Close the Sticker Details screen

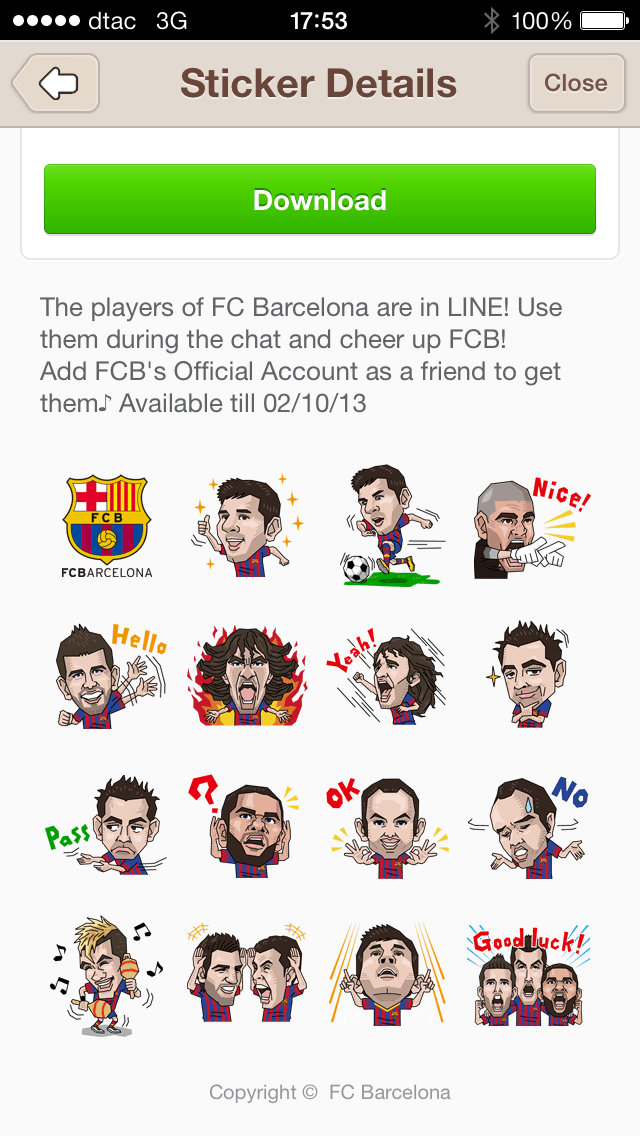tap(576, 83)
